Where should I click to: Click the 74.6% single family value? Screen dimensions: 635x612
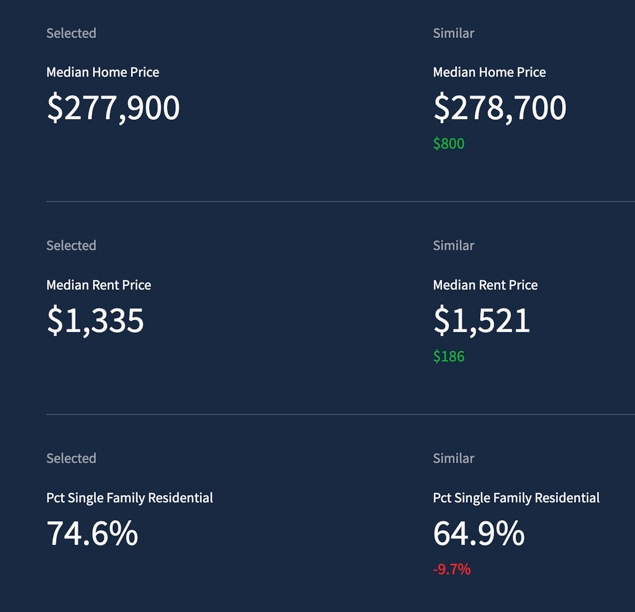[92, 534]
